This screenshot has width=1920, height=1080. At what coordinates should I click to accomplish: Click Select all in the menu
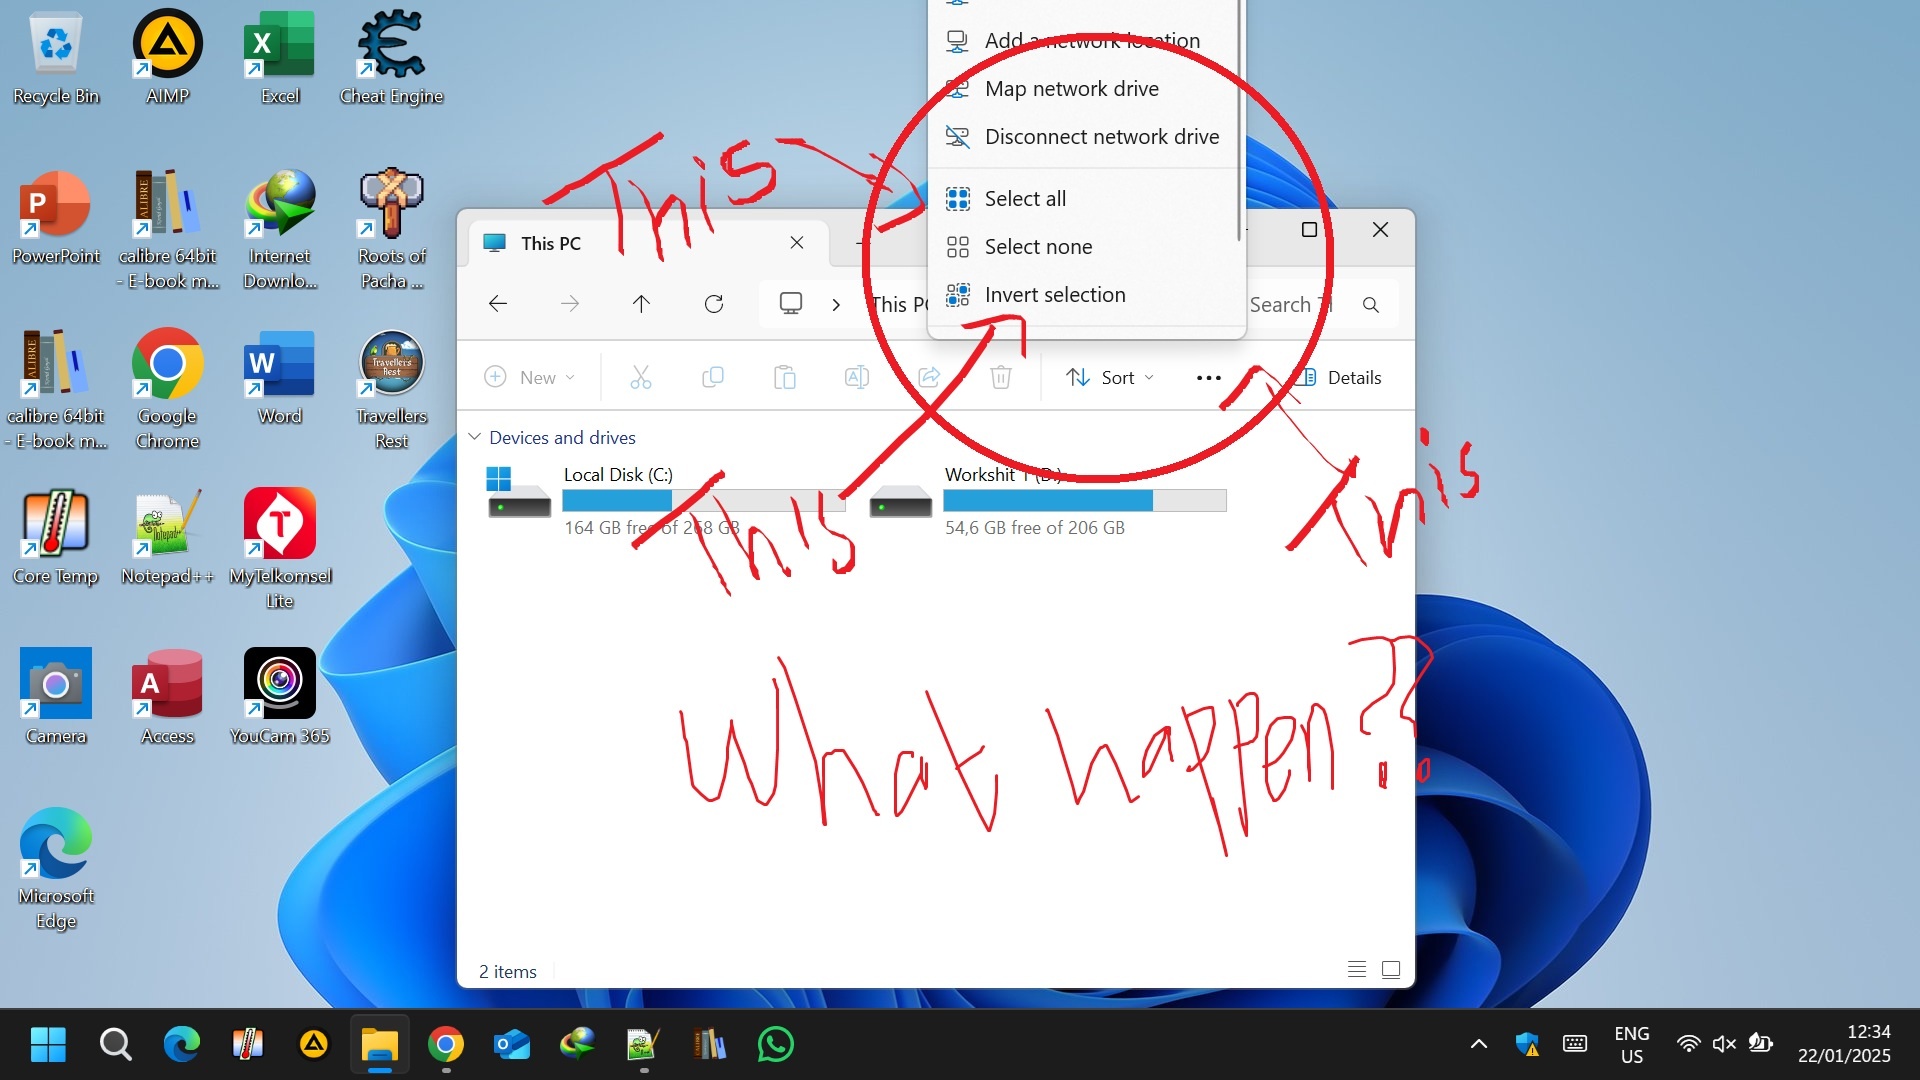(x=1086, y=199)
